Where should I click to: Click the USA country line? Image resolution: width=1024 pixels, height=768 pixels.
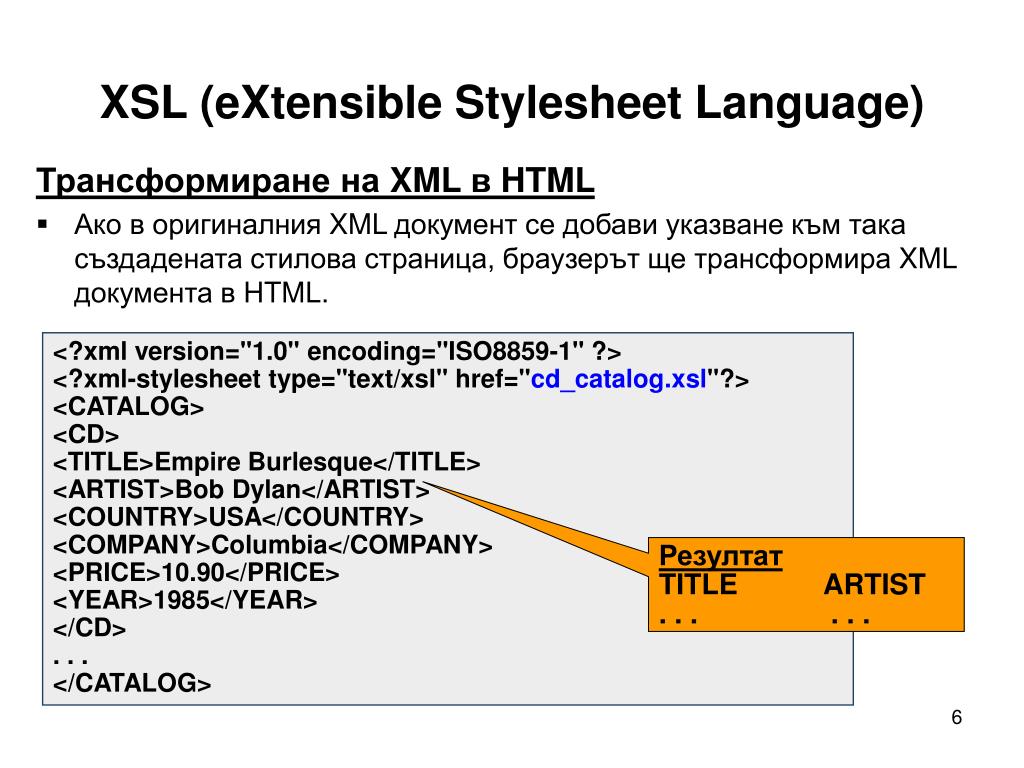click(238, 518)
